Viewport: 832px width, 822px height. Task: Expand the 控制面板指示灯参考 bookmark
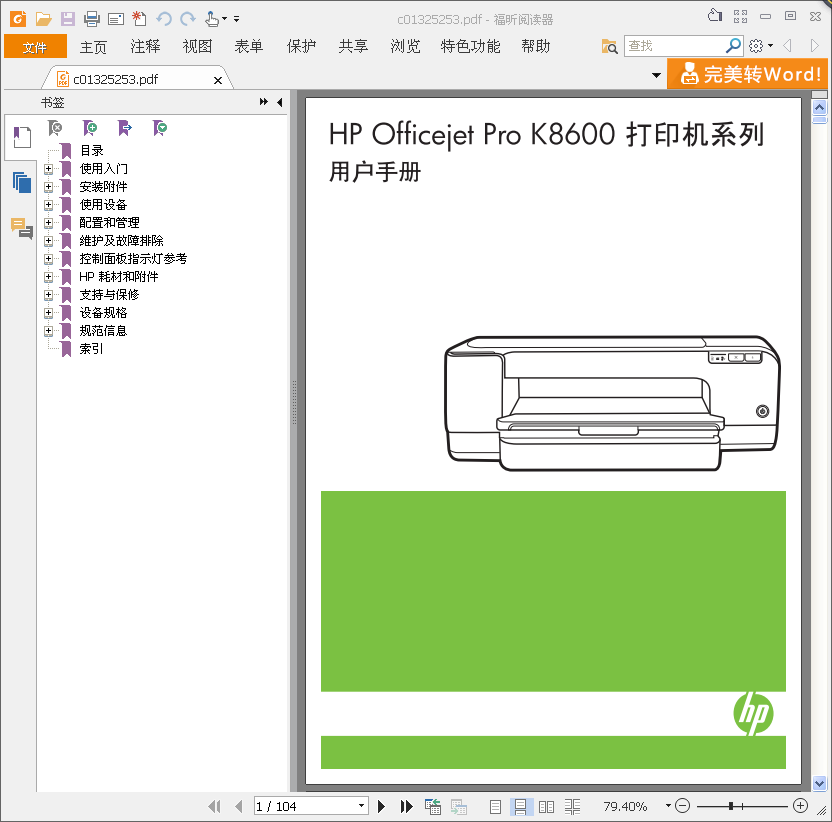coord(48,259)
